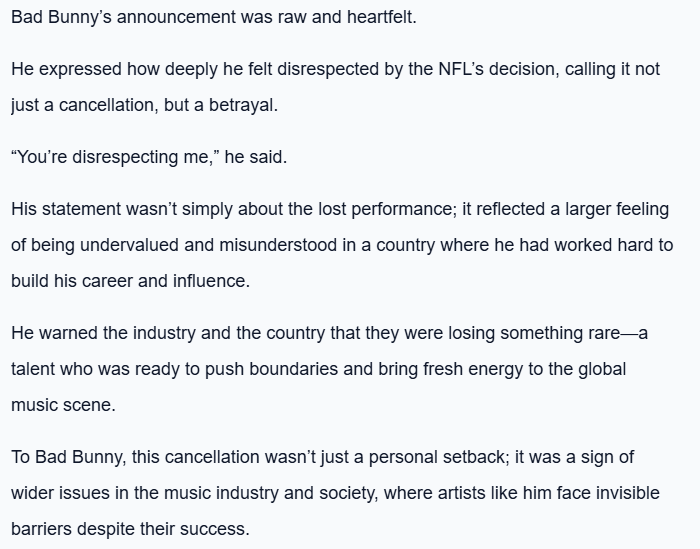Click the short line "music scene."
700x549 pixels.
[x=59, y=405]
